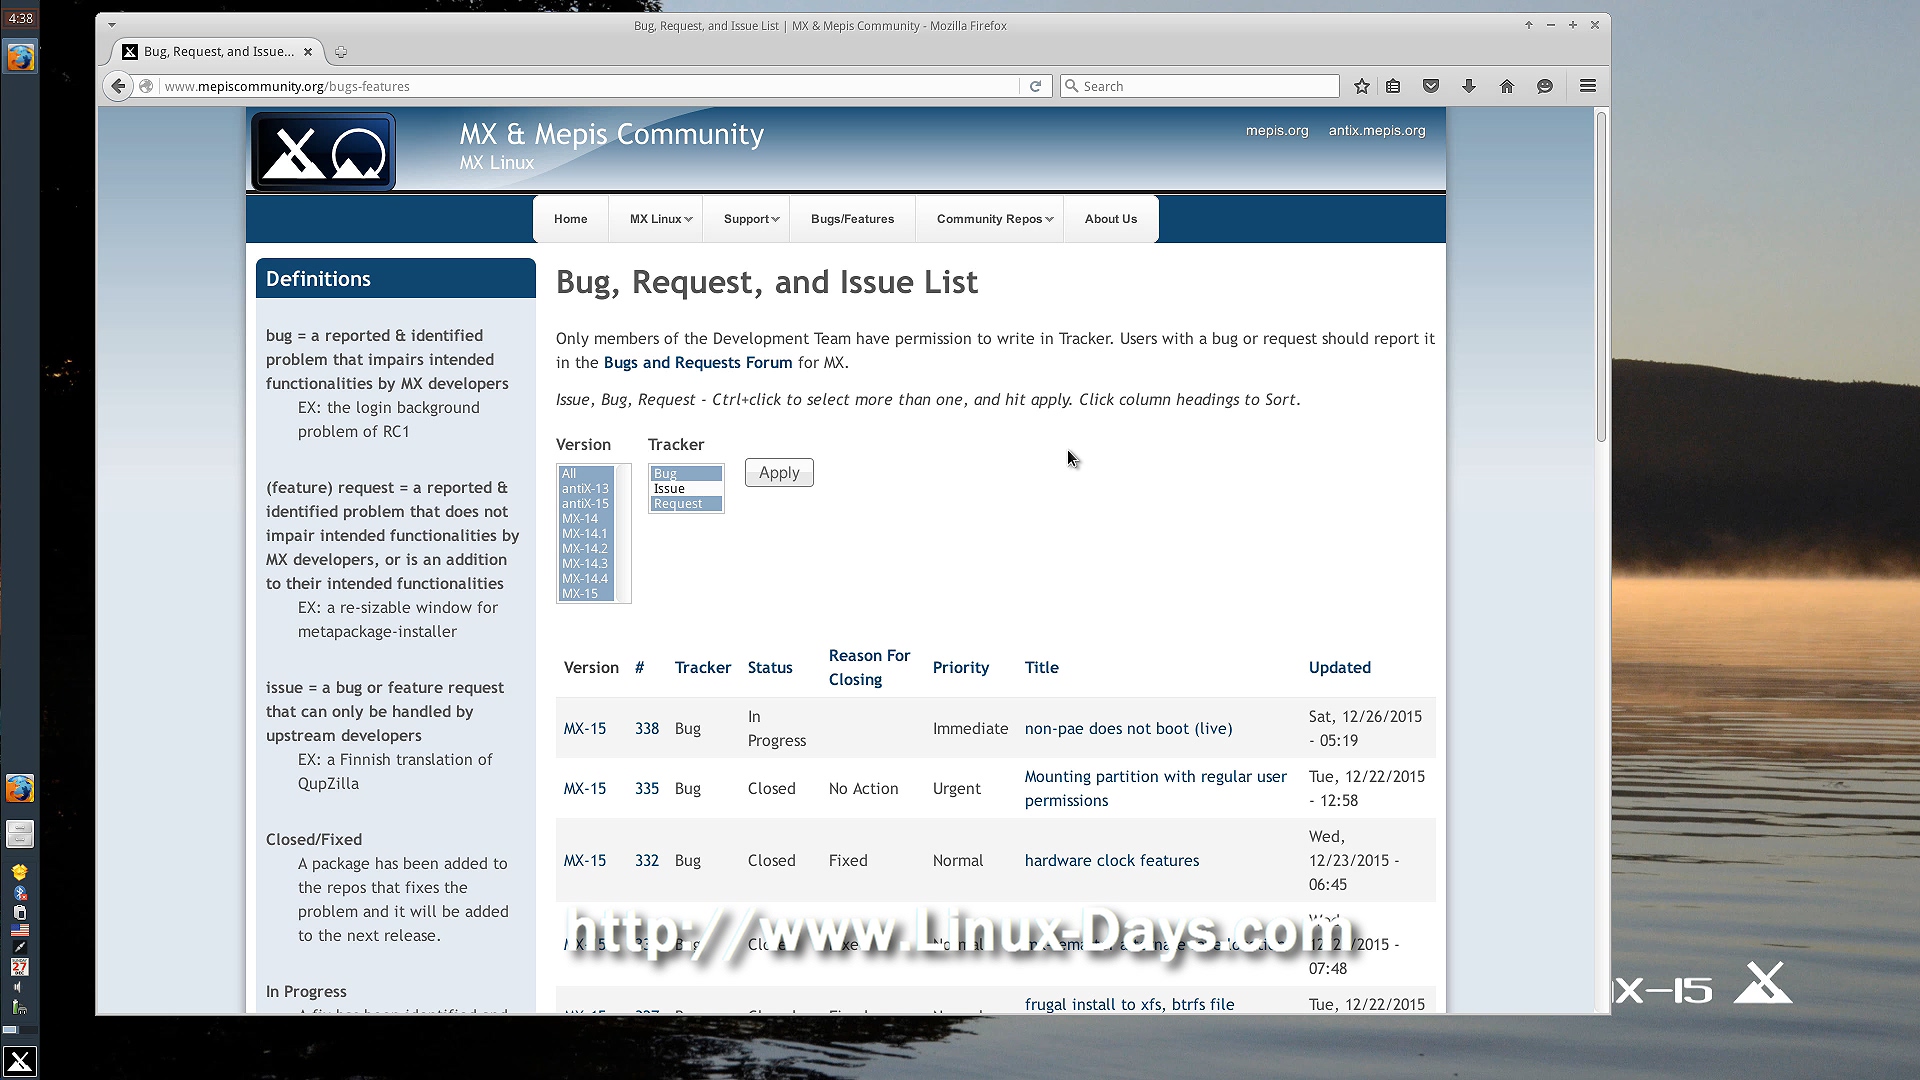This screenshot has height=1080, width=1920.
Task: Open the Firefox hamburger menu
Action: click(1588, 86)
